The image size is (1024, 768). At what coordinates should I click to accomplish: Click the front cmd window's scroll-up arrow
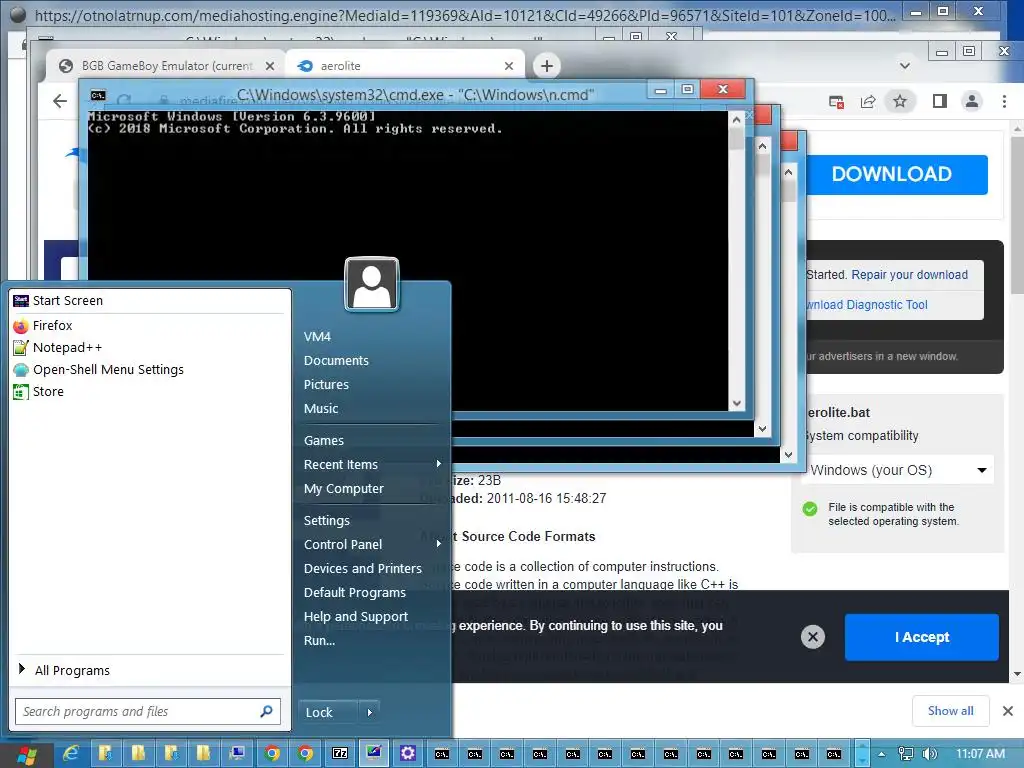pyautogui.click(x=737, y=120)
